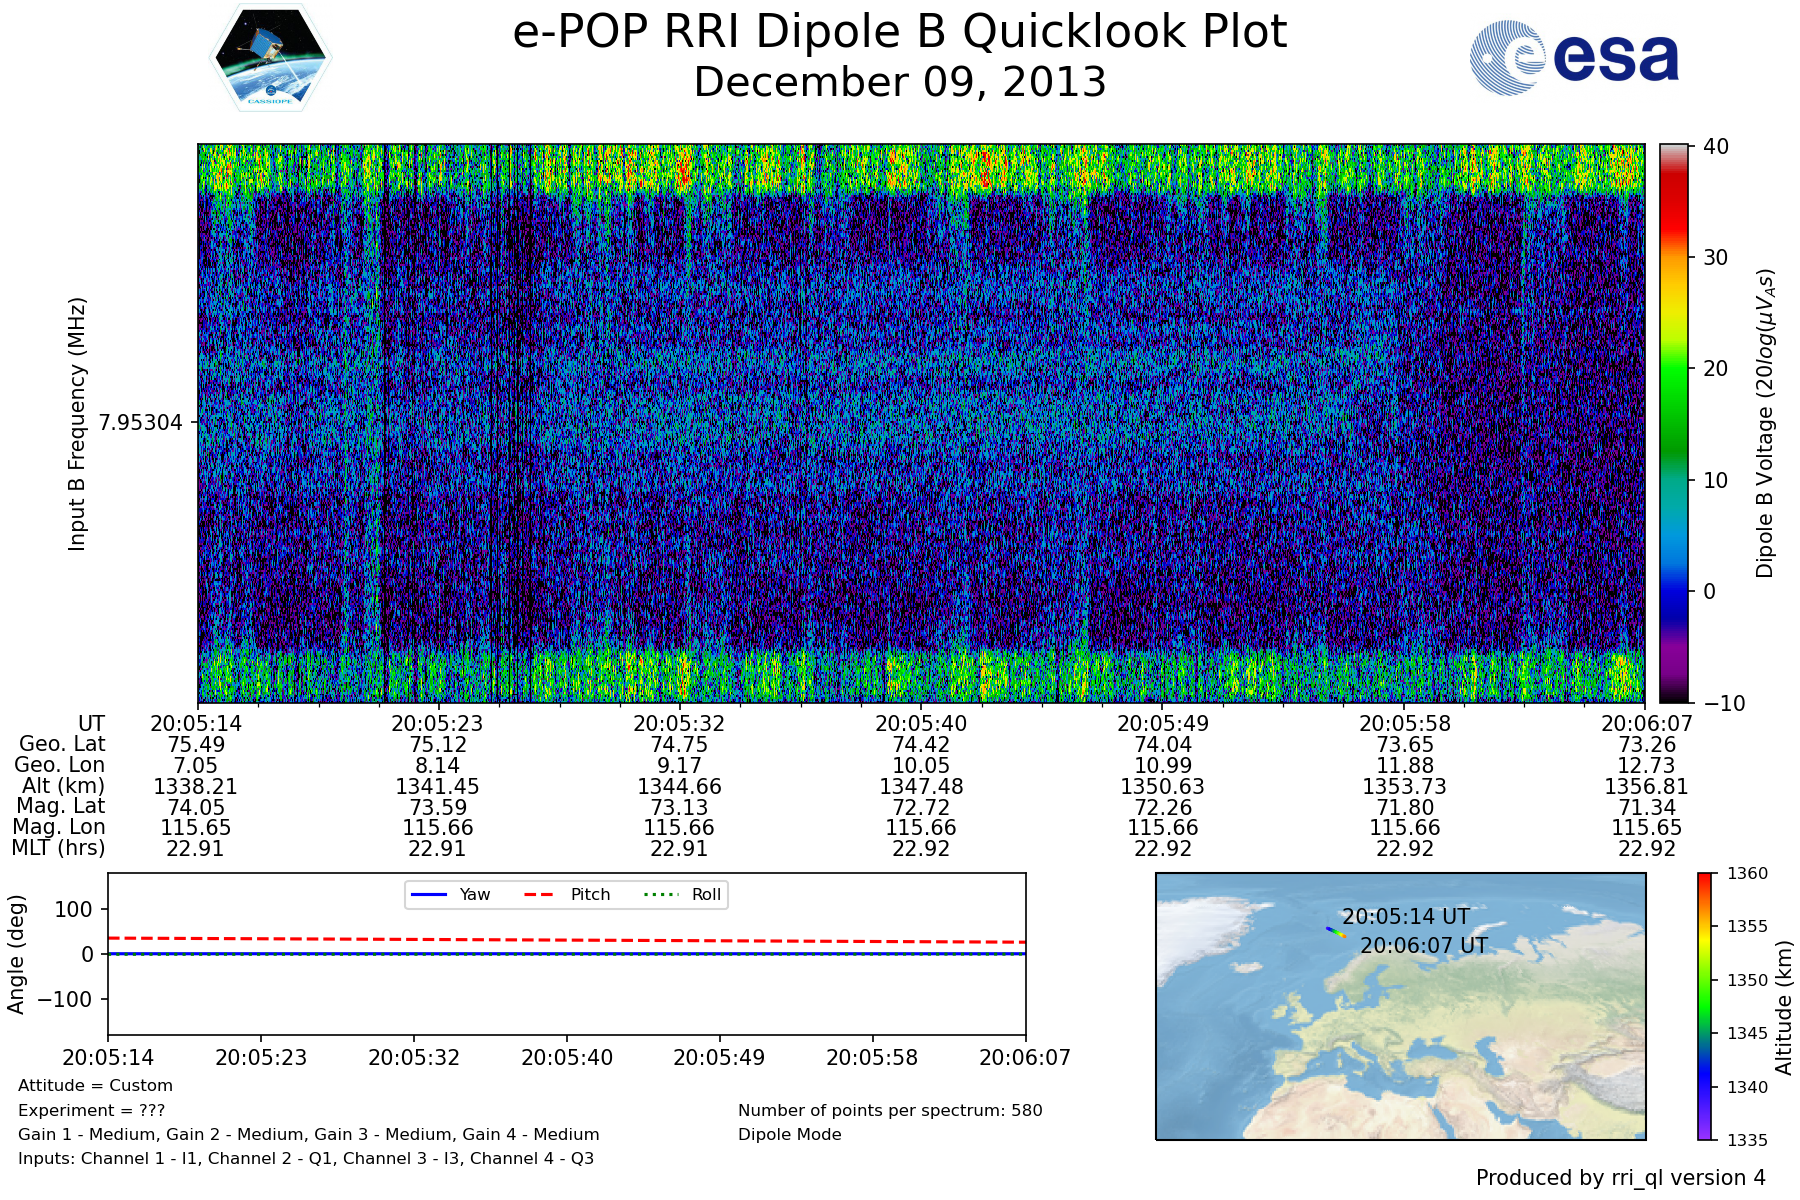Click the December 09, 2013 date subtitle

tap(899, 82)
